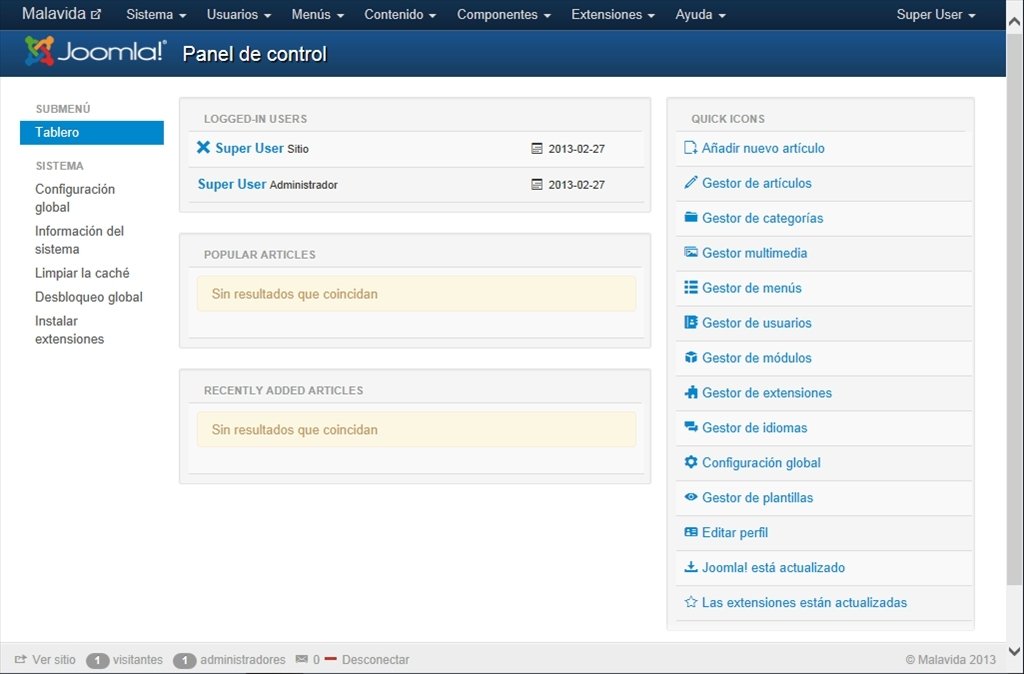Open the Super User account dropdown

tap(936, 14)
